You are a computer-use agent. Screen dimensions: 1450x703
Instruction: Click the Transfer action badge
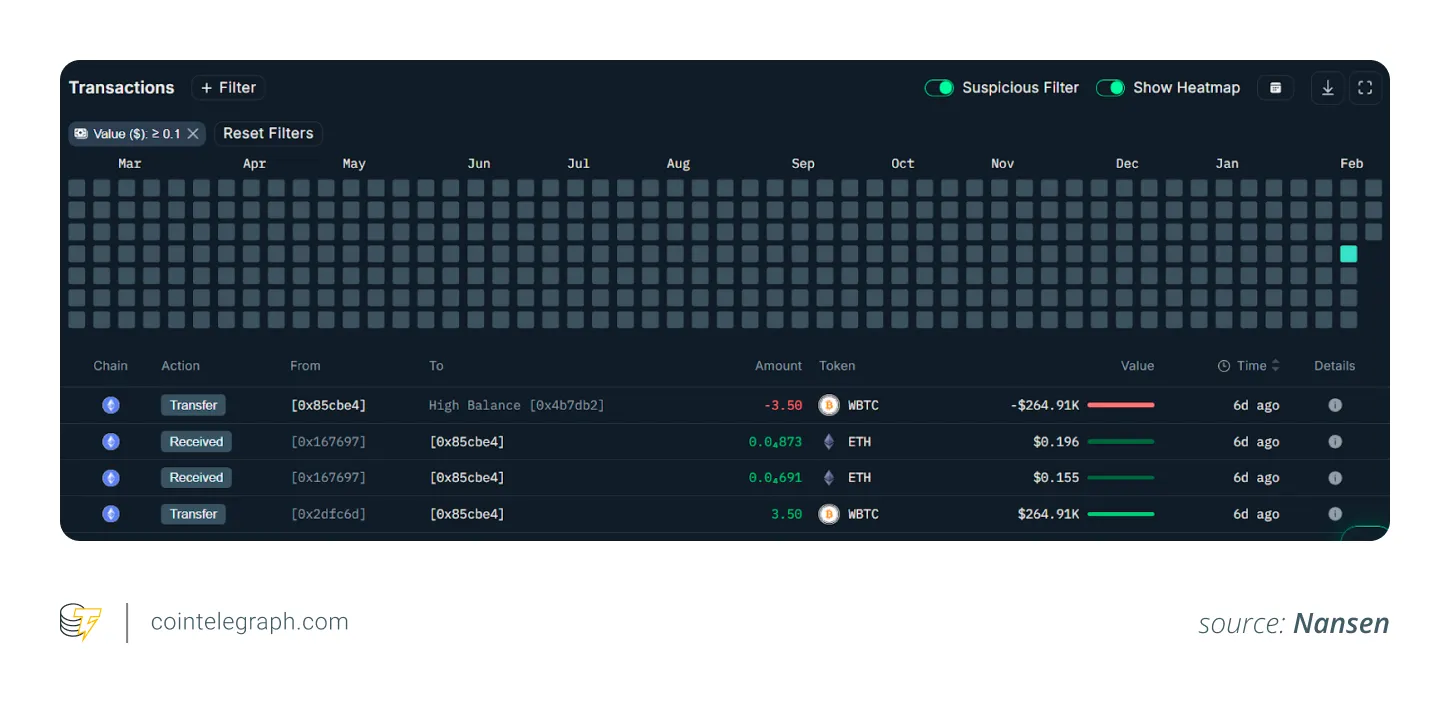coord(193,405)
